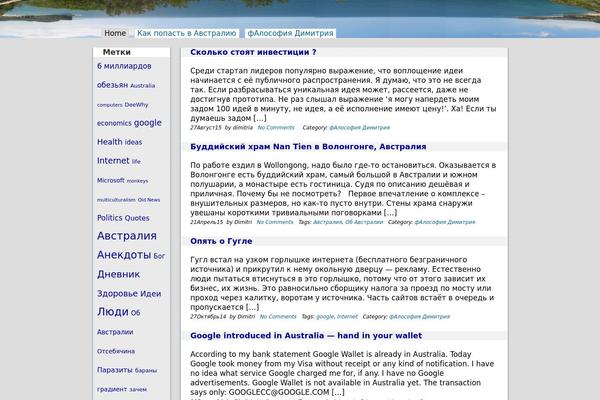
Task: Click 'Internet' tag under 'Опять о Гугле' post
Action: tap(347, 317)
